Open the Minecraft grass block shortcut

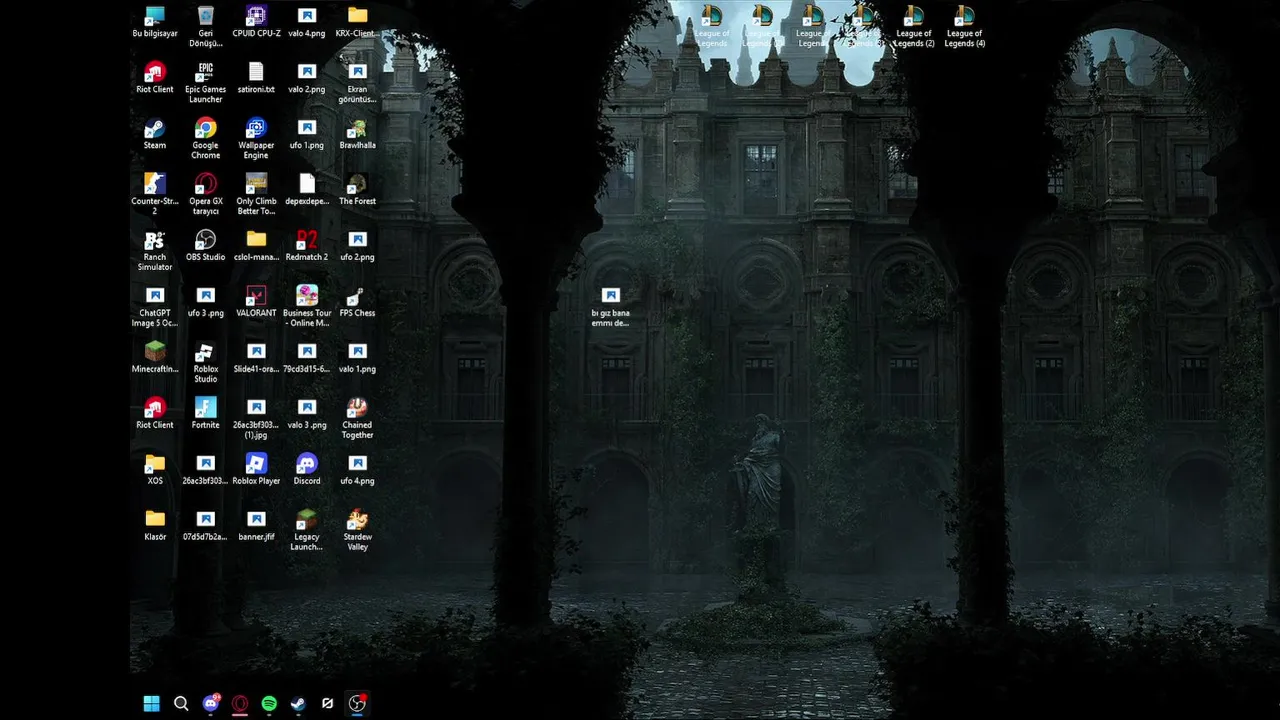154,358
